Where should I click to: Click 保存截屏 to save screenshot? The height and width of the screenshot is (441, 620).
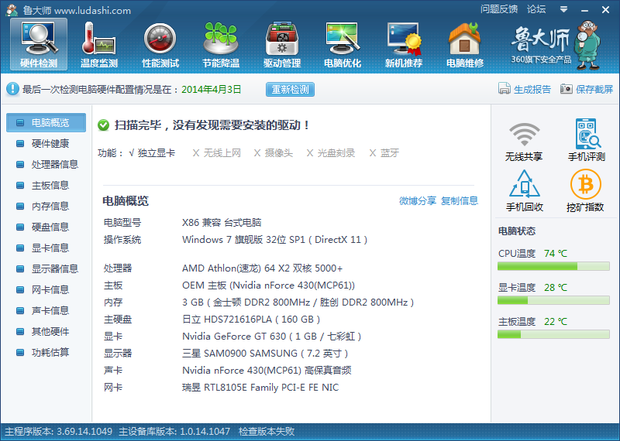click(587, 89)
